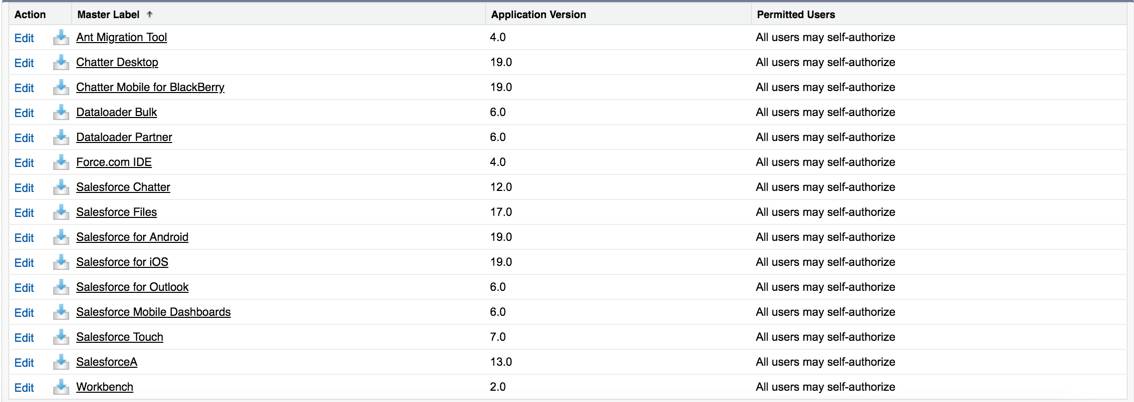
Task: Click download icon for SalesforceA
Action: (61, 362)
